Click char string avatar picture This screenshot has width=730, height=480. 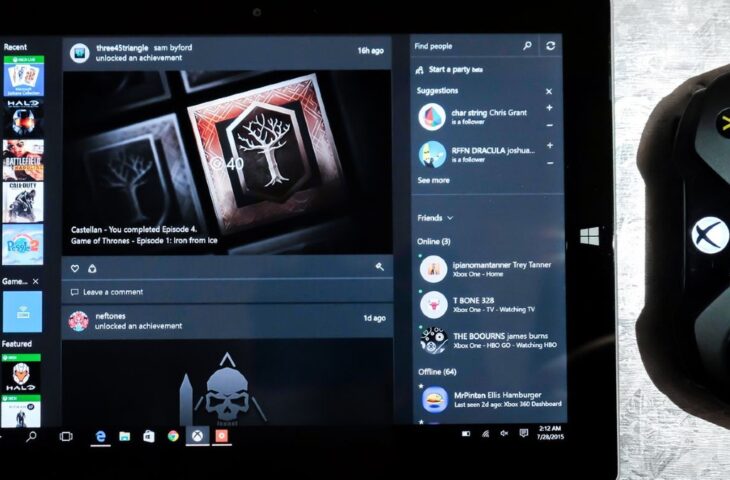432,116
